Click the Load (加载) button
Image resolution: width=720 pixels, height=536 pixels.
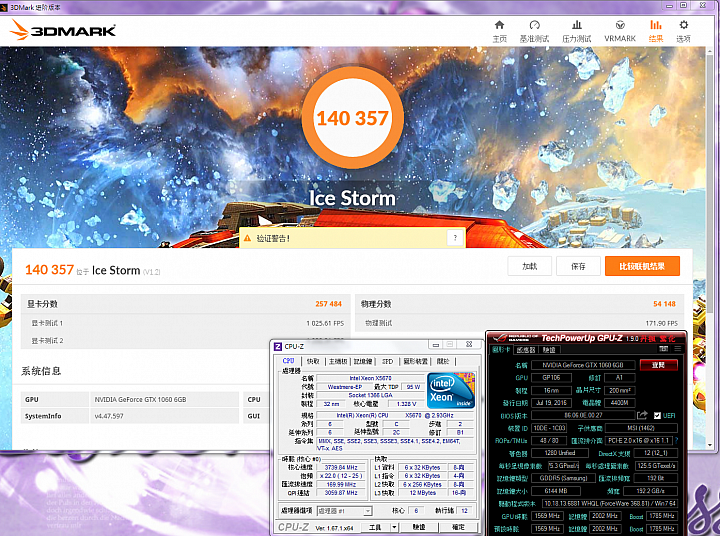pos(529,266)
